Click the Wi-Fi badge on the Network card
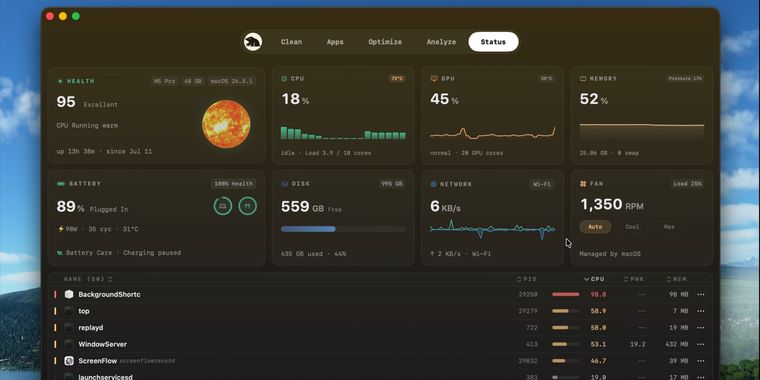 tap(542, 184)
